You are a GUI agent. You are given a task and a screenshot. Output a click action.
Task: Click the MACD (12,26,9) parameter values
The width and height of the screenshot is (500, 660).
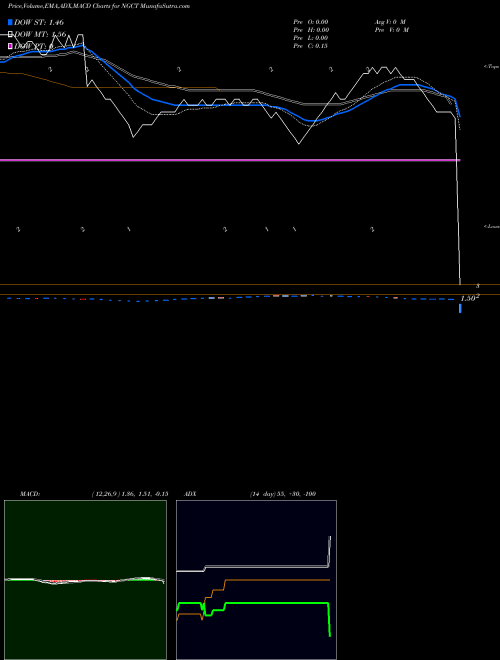coord(130,494)
